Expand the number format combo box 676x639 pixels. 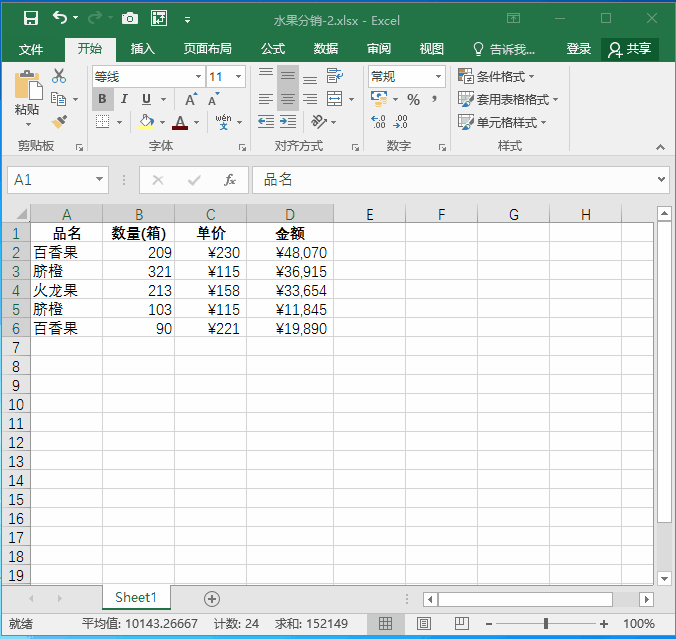coord(438,77)
